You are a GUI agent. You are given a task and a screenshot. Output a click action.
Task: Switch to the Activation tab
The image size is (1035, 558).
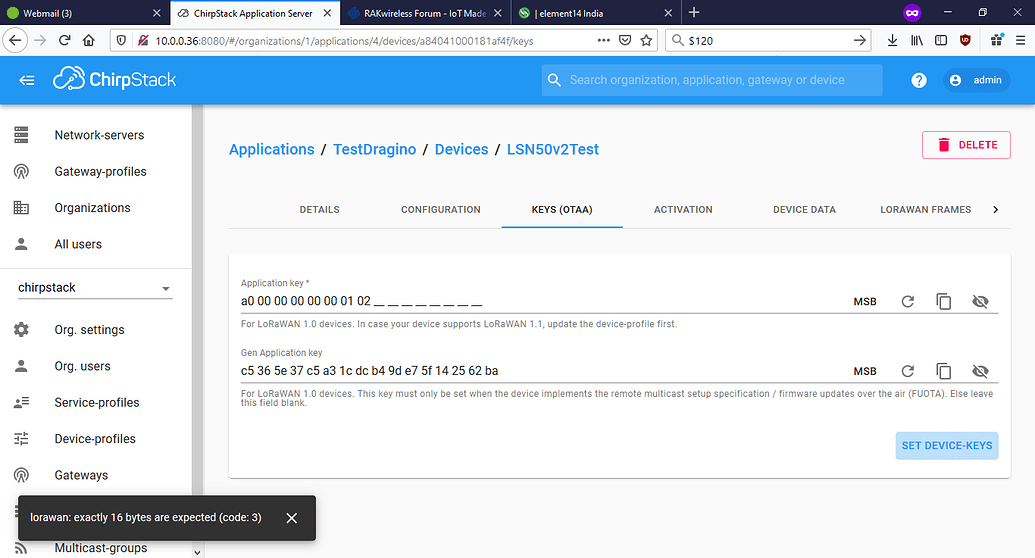coord(683,210)
